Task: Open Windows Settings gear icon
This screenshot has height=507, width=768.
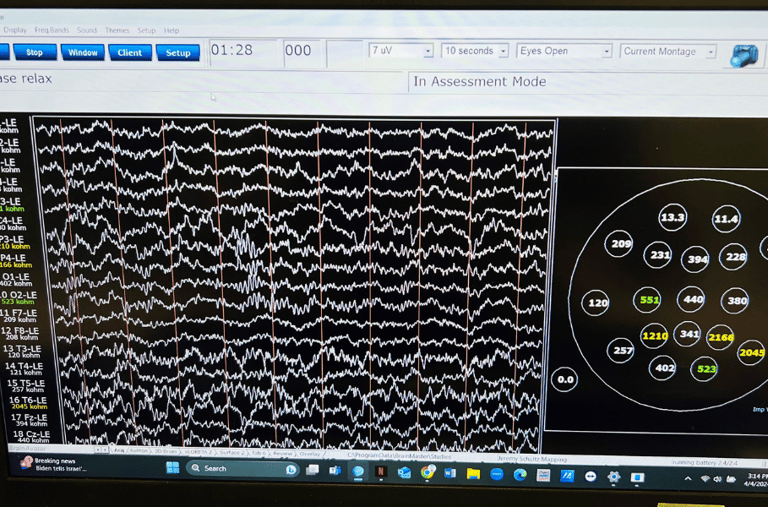Action: [614, 476]
